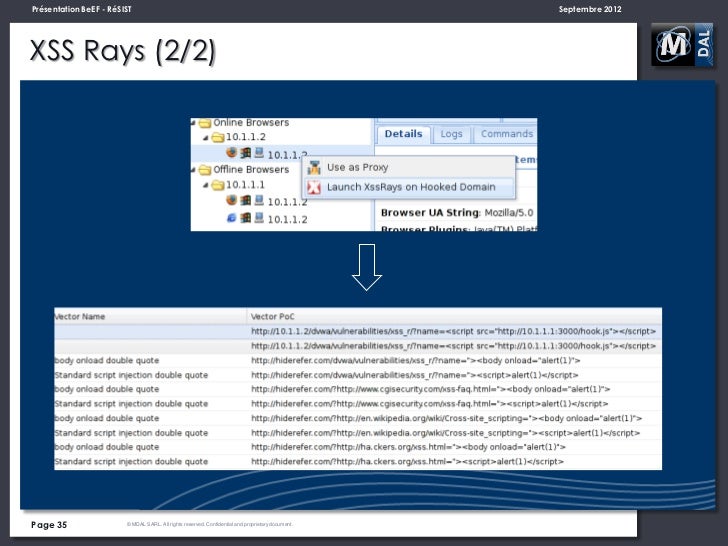Select the 10.1.1.1 tree folder label
Screen dimensions: 728x546
(x=245, y=185)
